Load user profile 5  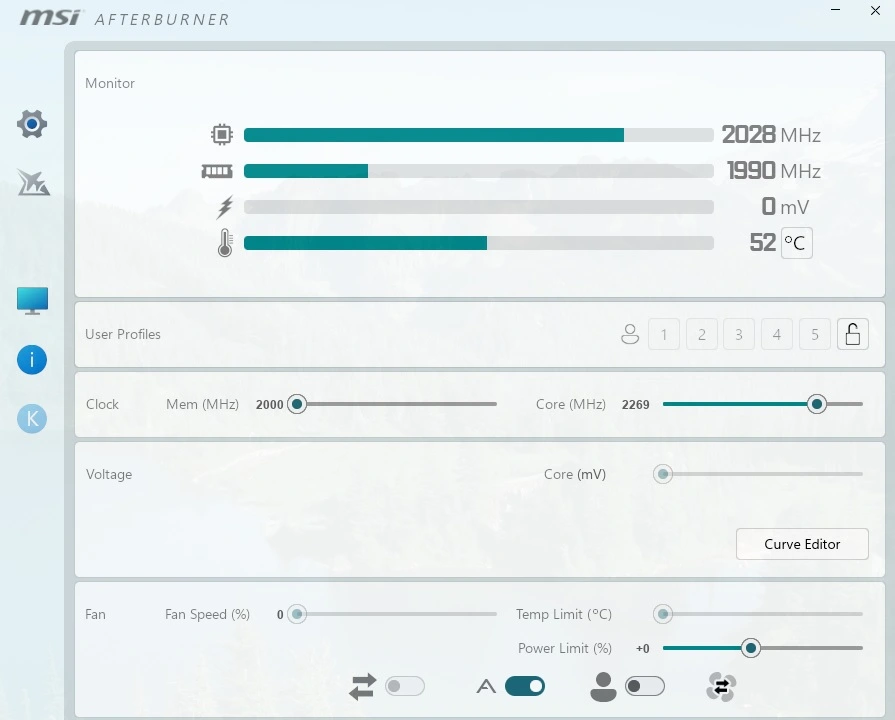(815, 334)
